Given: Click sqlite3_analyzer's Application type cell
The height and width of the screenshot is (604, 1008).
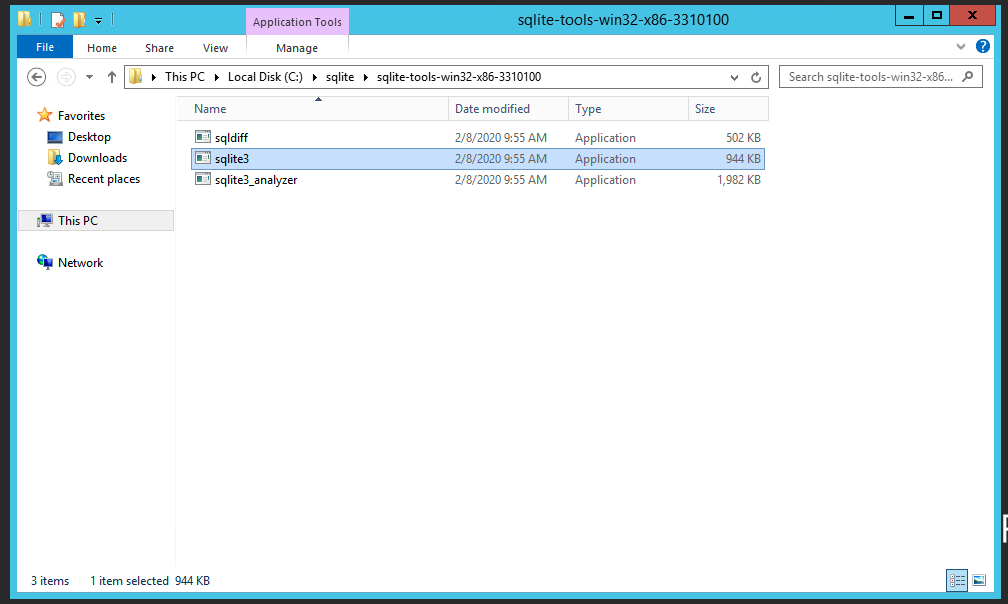Looking at the screenshot, I should coord(606,180).
